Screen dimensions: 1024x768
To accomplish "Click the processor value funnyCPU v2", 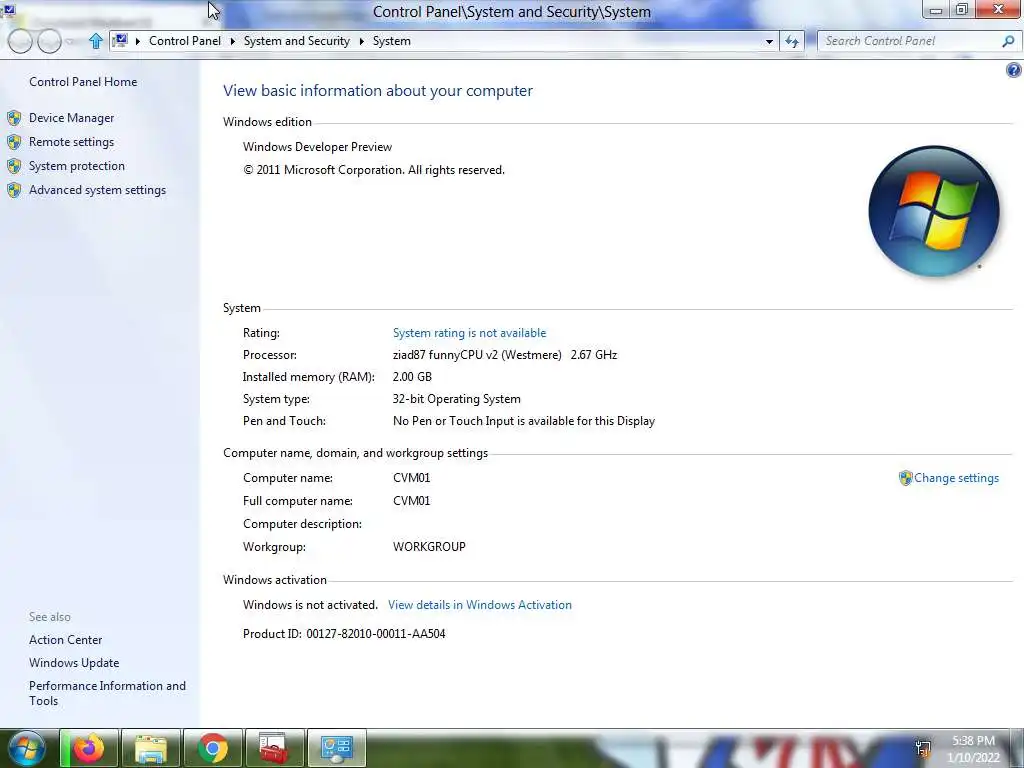I will [505, 355].
